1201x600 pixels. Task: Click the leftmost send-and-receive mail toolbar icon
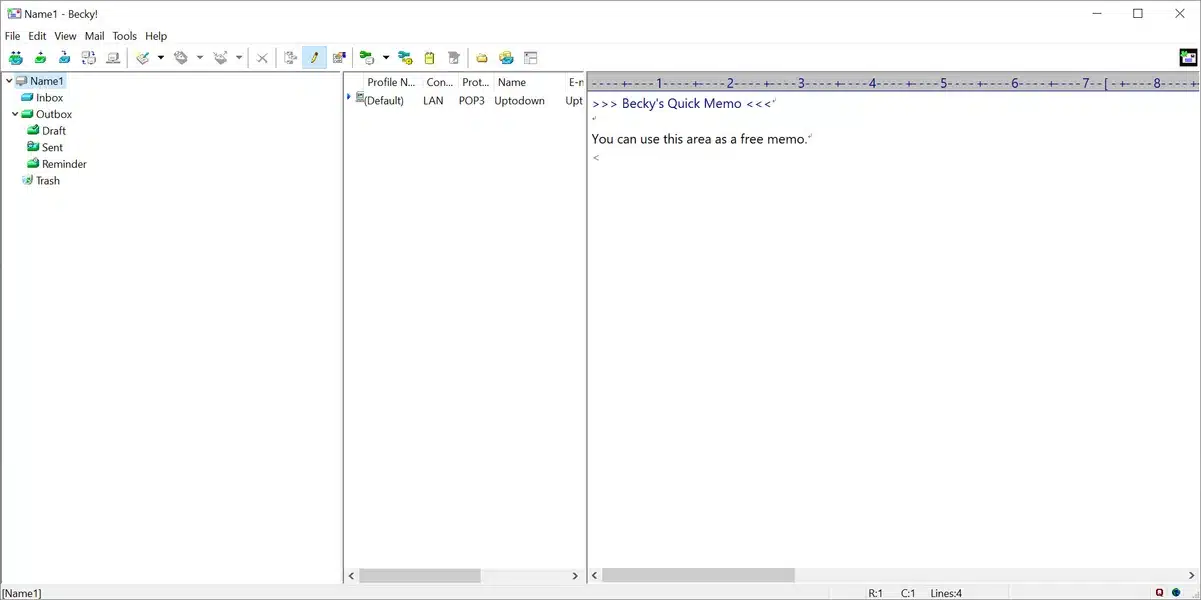[15, 58]
